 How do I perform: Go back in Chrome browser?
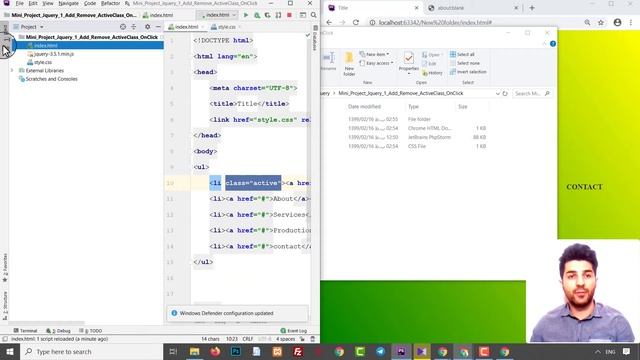(x=329, y=22)
